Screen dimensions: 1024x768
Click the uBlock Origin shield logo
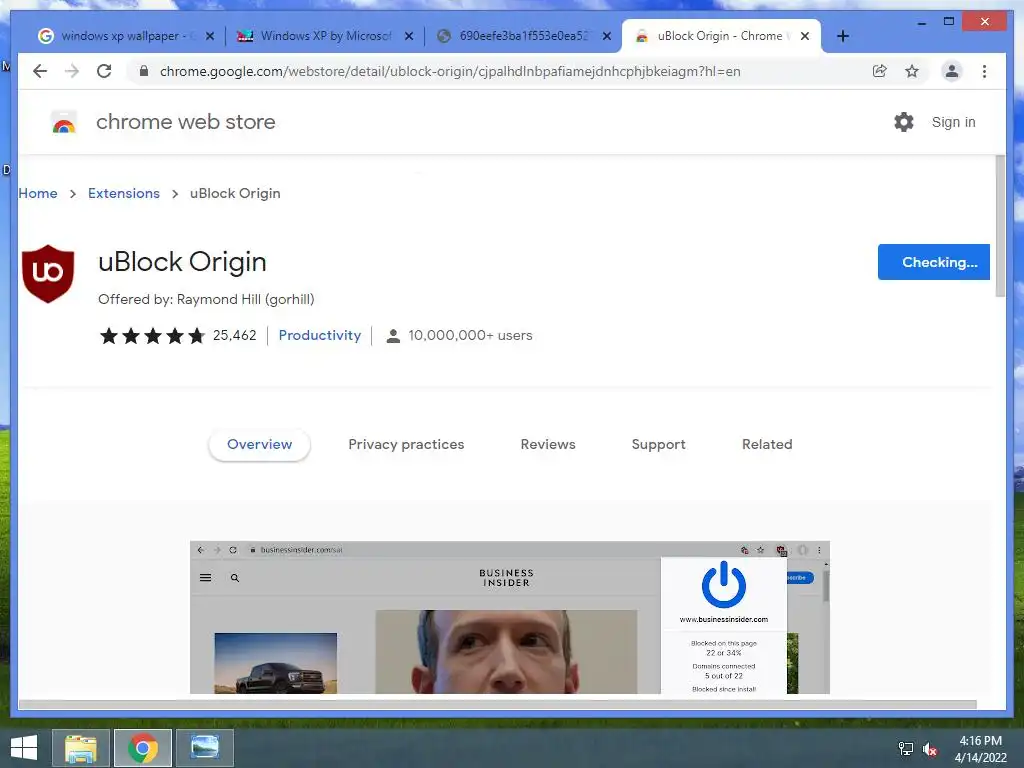(48, 274)
